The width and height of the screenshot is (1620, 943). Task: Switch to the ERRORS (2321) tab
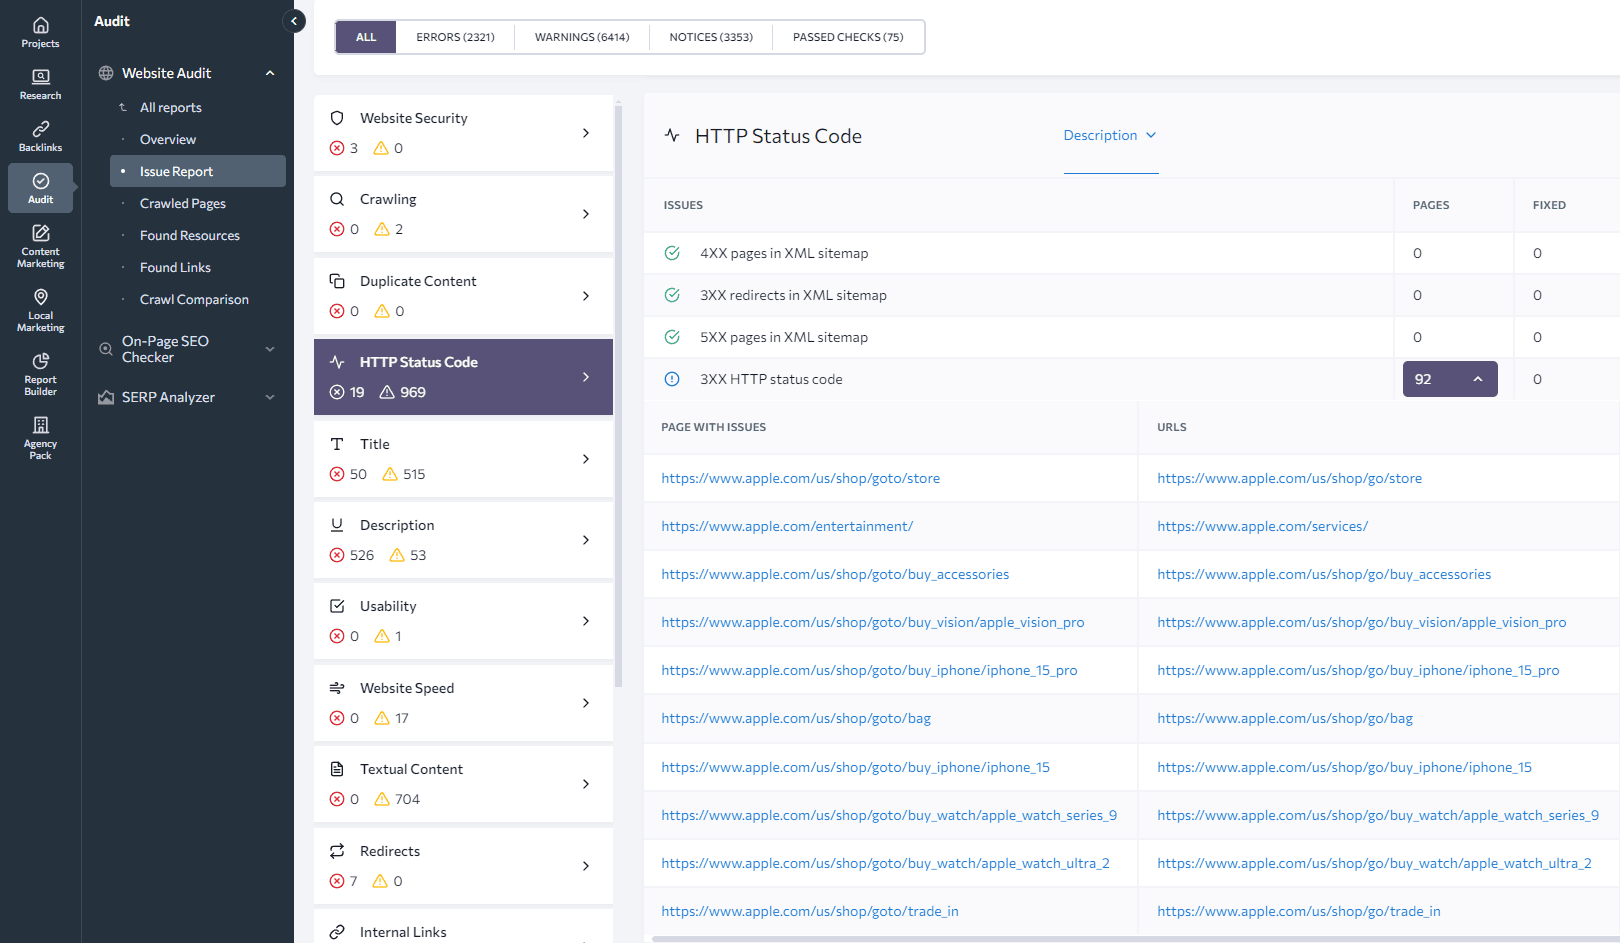(x=456, y=36)
